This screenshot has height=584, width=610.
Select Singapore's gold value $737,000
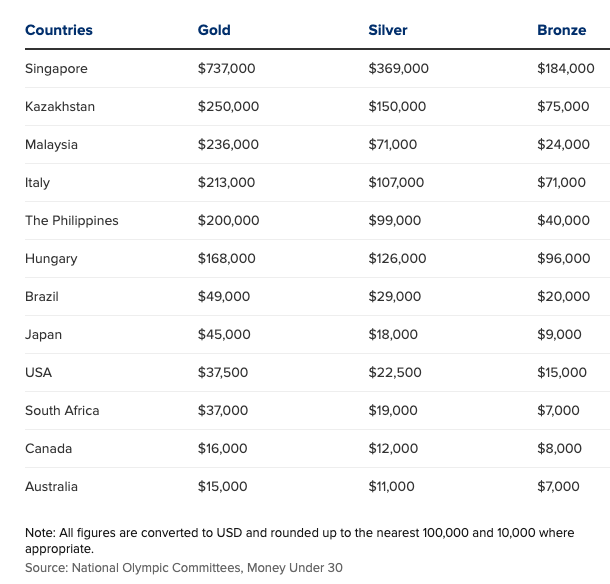coord(226,68)
